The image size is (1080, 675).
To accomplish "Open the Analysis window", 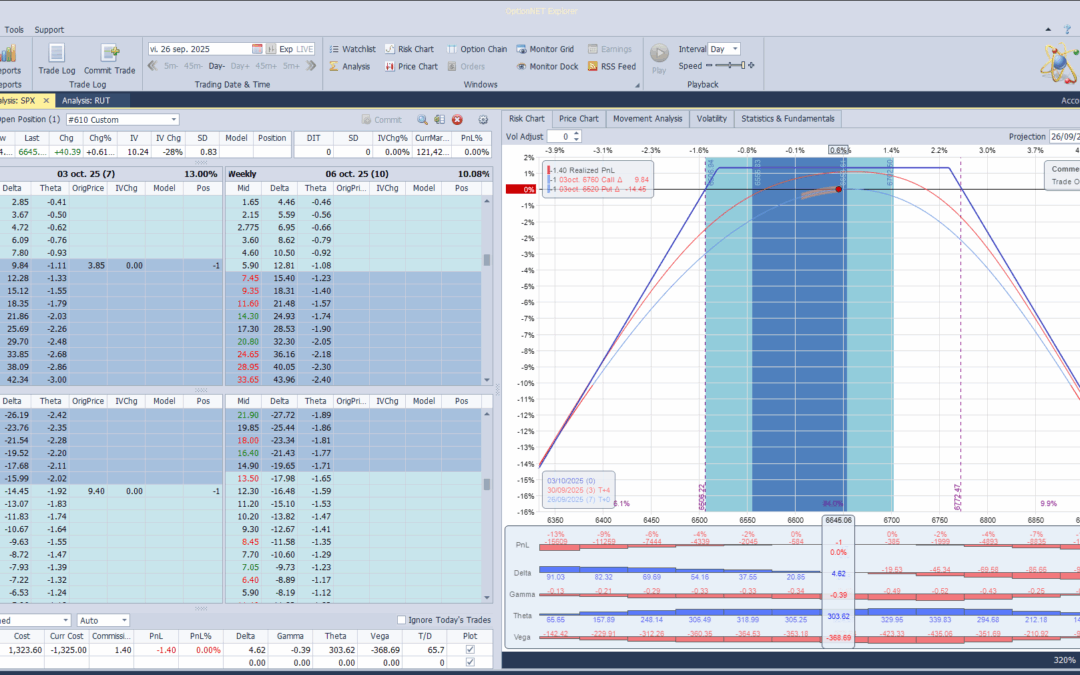I will (349, 66).
